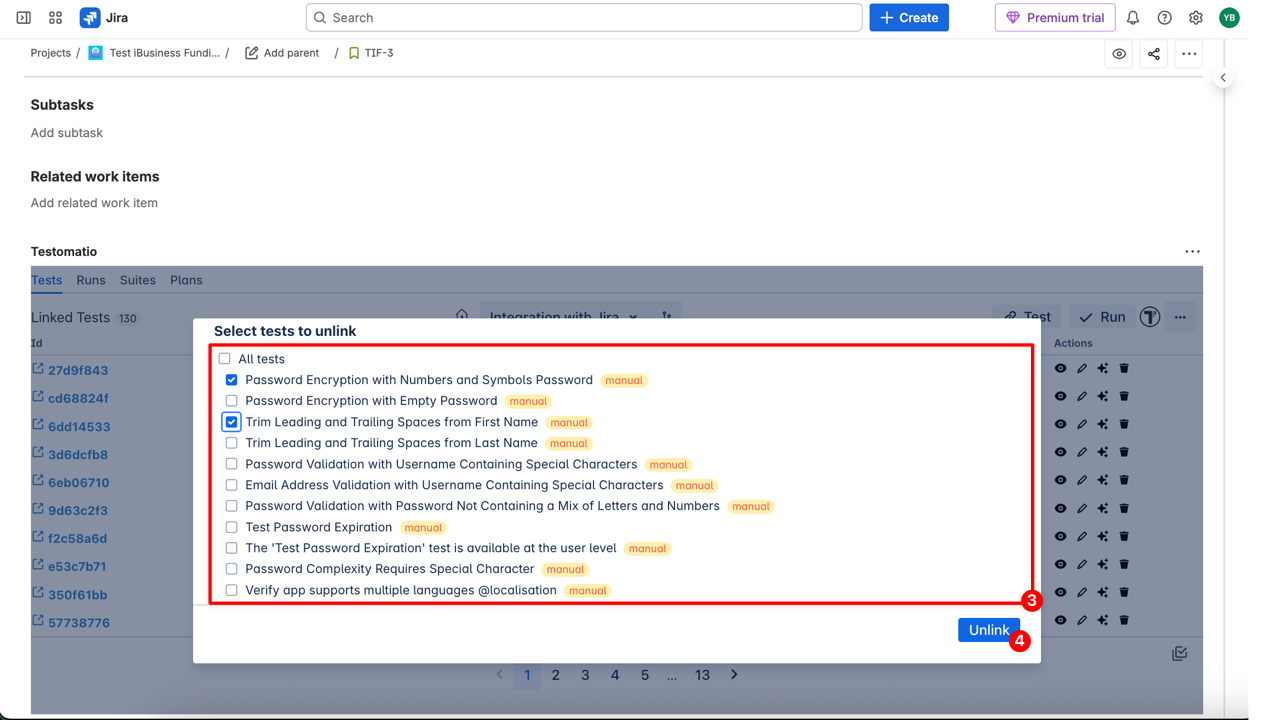This screenshot has width=1280, height=720.
Task: Select the Test Password Expiration checkbox
Action: tap(231, 527)
